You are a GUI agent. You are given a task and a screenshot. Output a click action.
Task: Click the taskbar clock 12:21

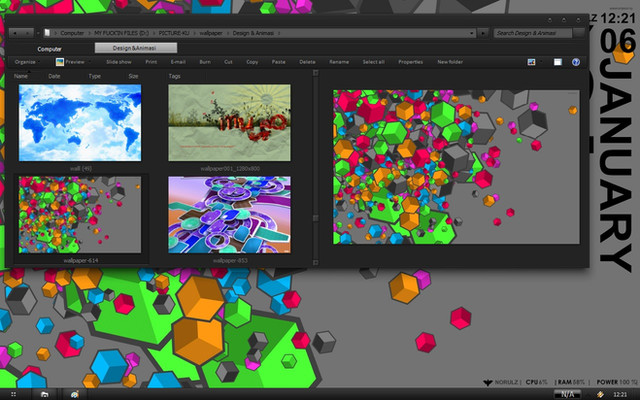(620, 394)
